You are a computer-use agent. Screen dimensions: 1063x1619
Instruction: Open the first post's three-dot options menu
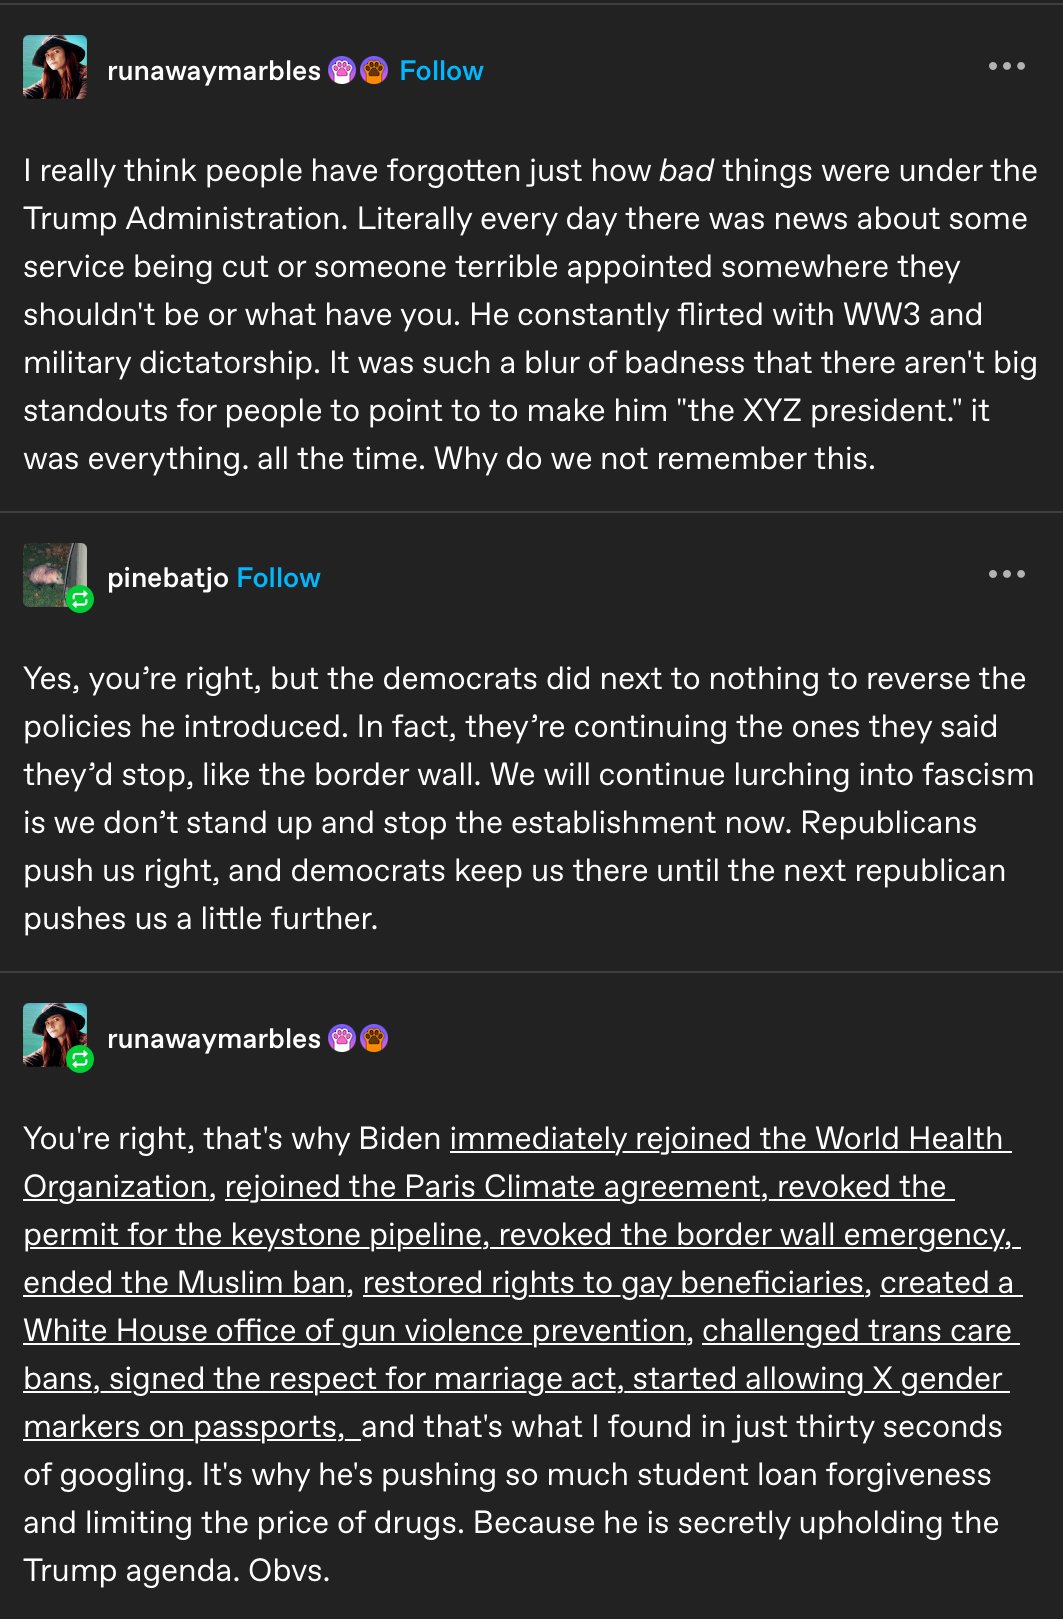click(1006, 66)
